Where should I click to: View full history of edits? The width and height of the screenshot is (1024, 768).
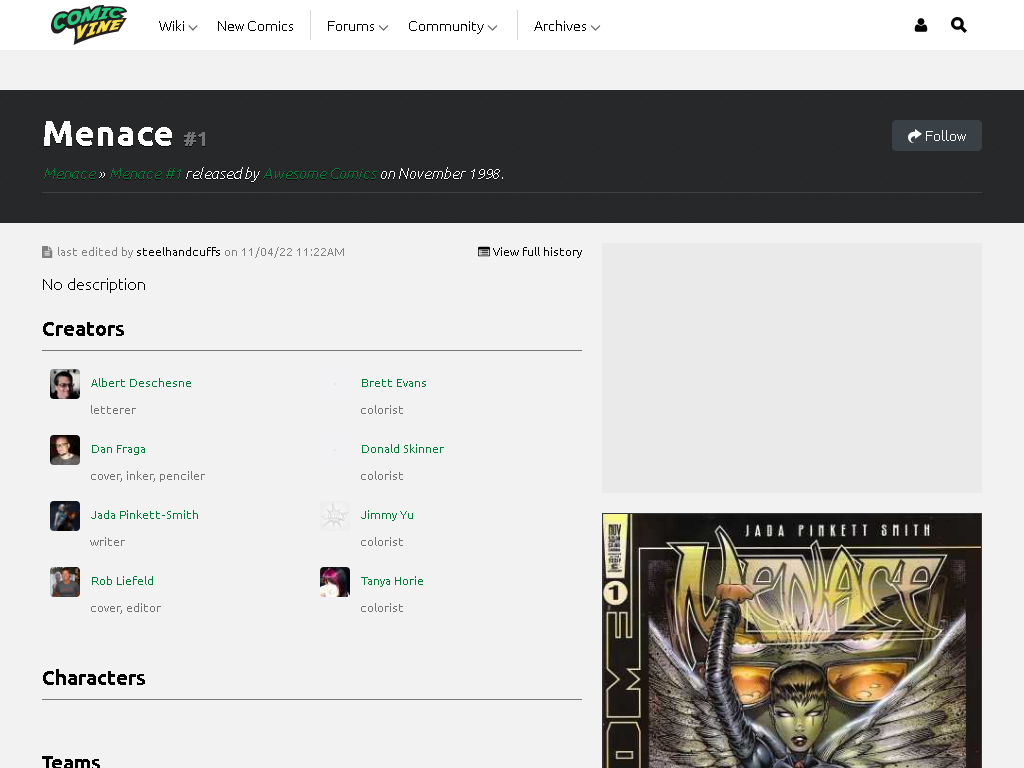[x=530, y=252]
